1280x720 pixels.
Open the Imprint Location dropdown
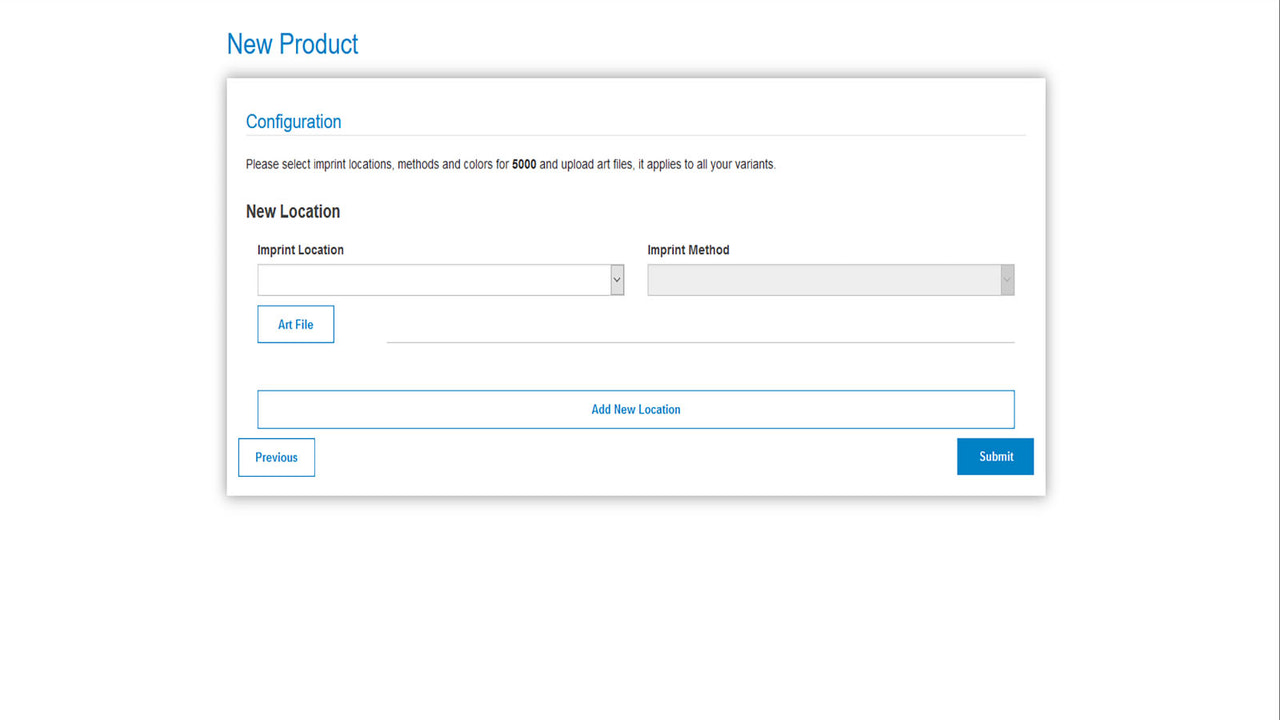pyautogui.click(x=435, y=280)
